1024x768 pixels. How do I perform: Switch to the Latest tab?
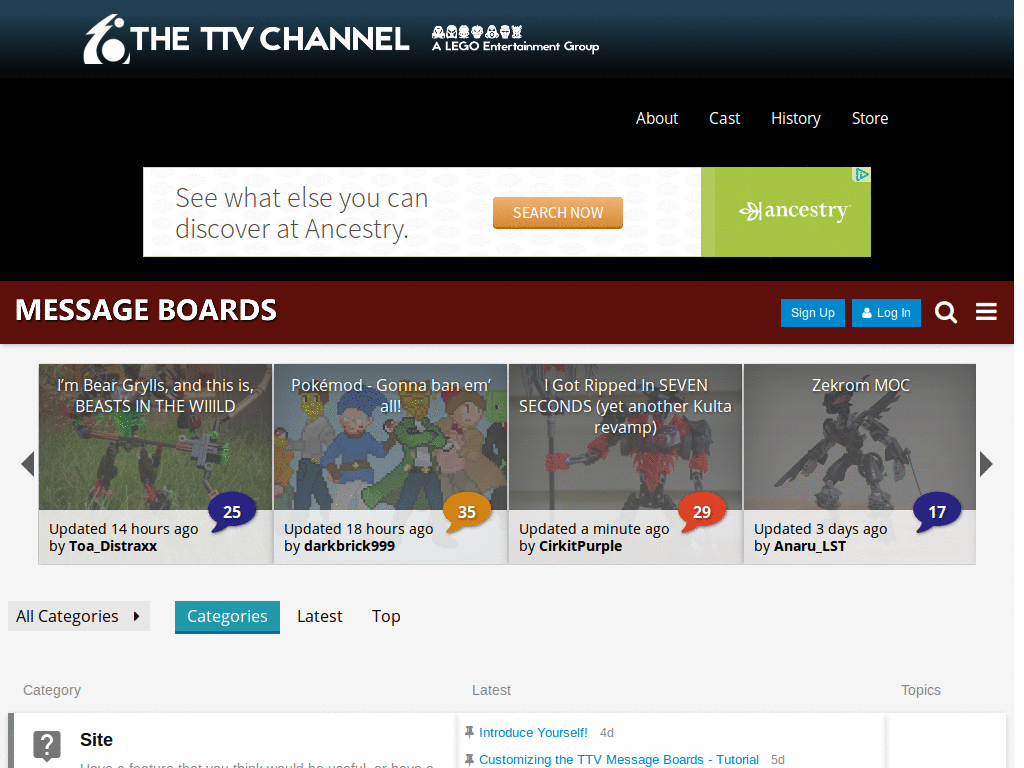(319, 616)
